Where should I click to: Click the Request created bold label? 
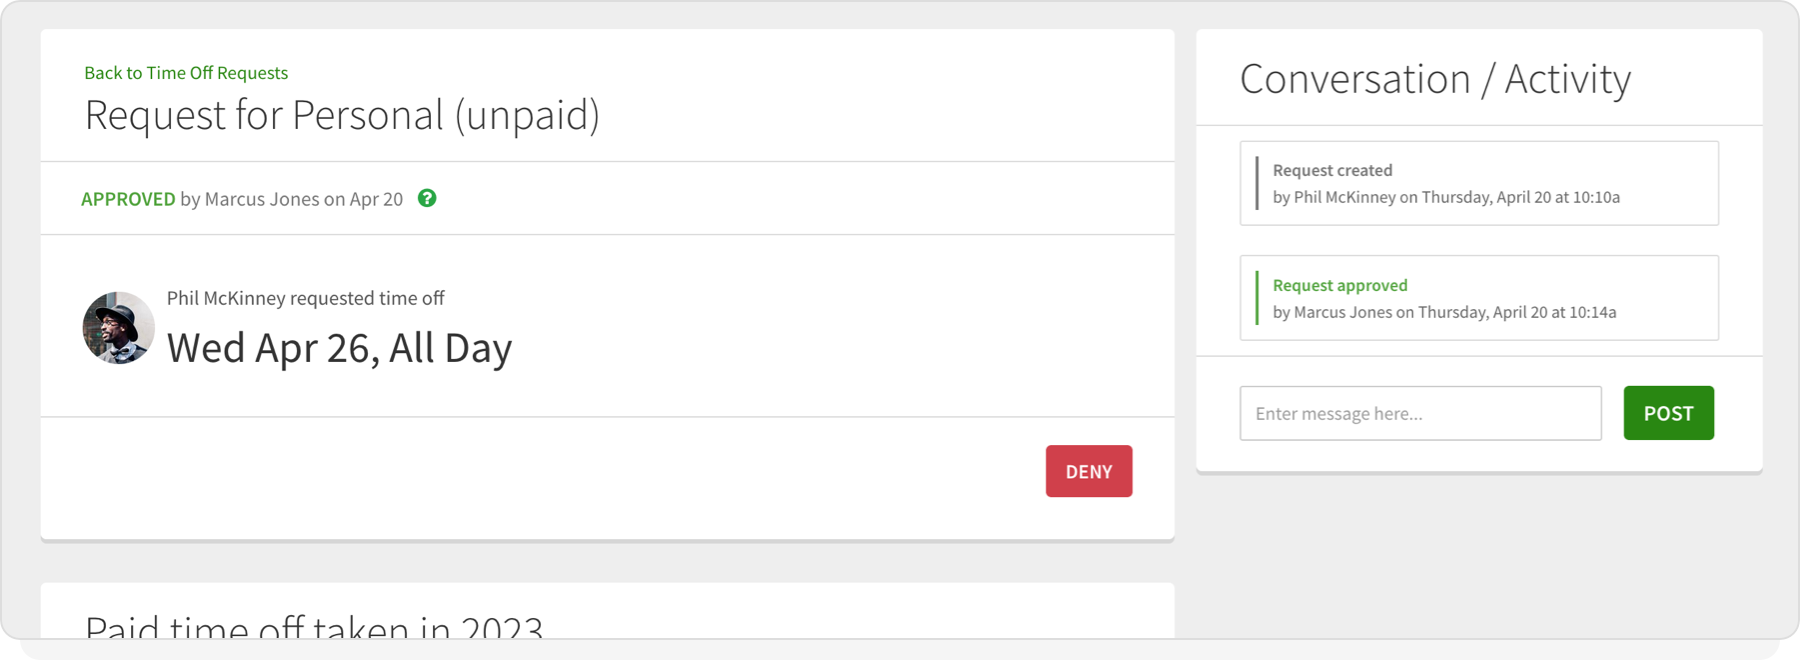tap(1331, 170)
